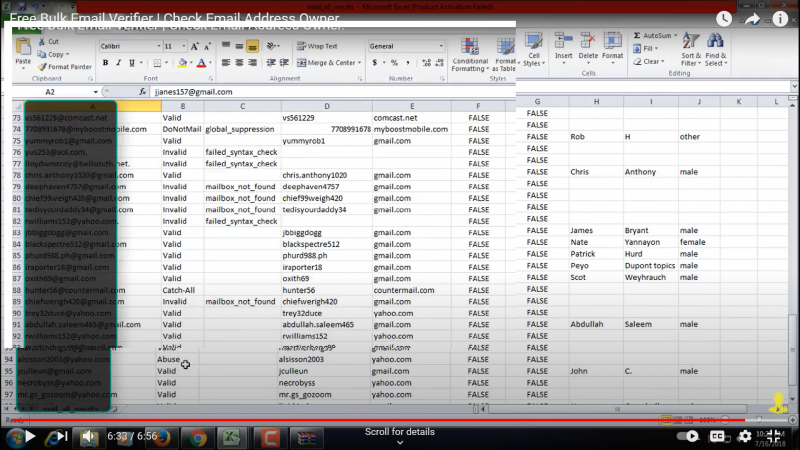Click the Increase Font Size icon

pos(194,46)
